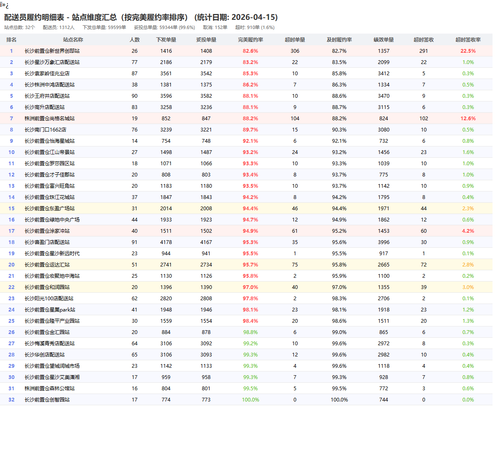This screenshot has width=500, height=458.
Task: Click the '306' overtime orders cell
Action: pyautogui.click(x=295, y=51)
